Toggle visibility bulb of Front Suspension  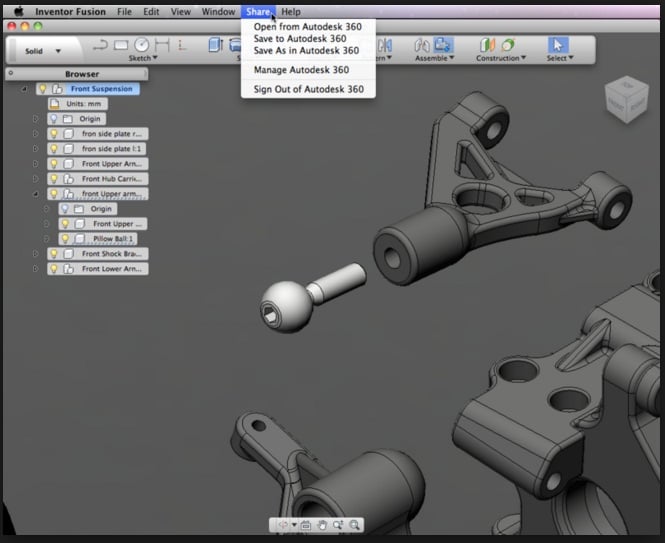pos(43,89)
